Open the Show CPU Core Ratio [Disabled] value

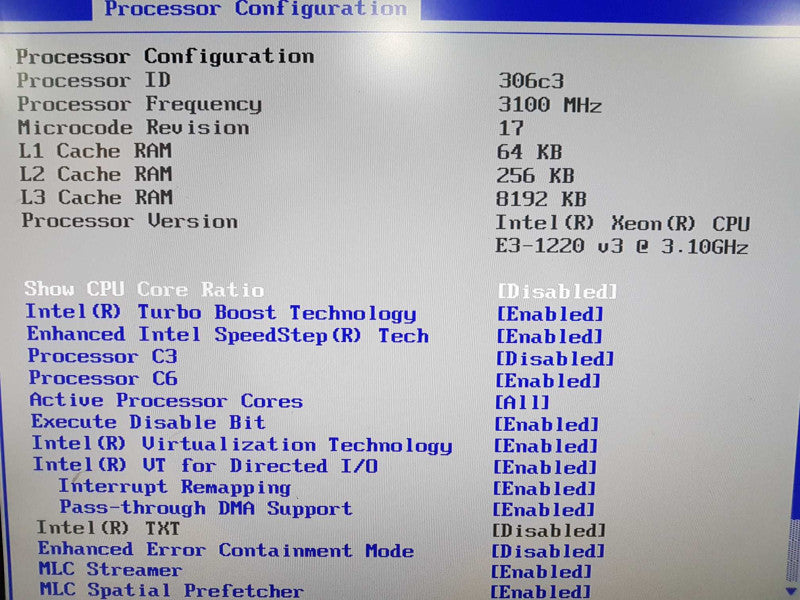557,291
